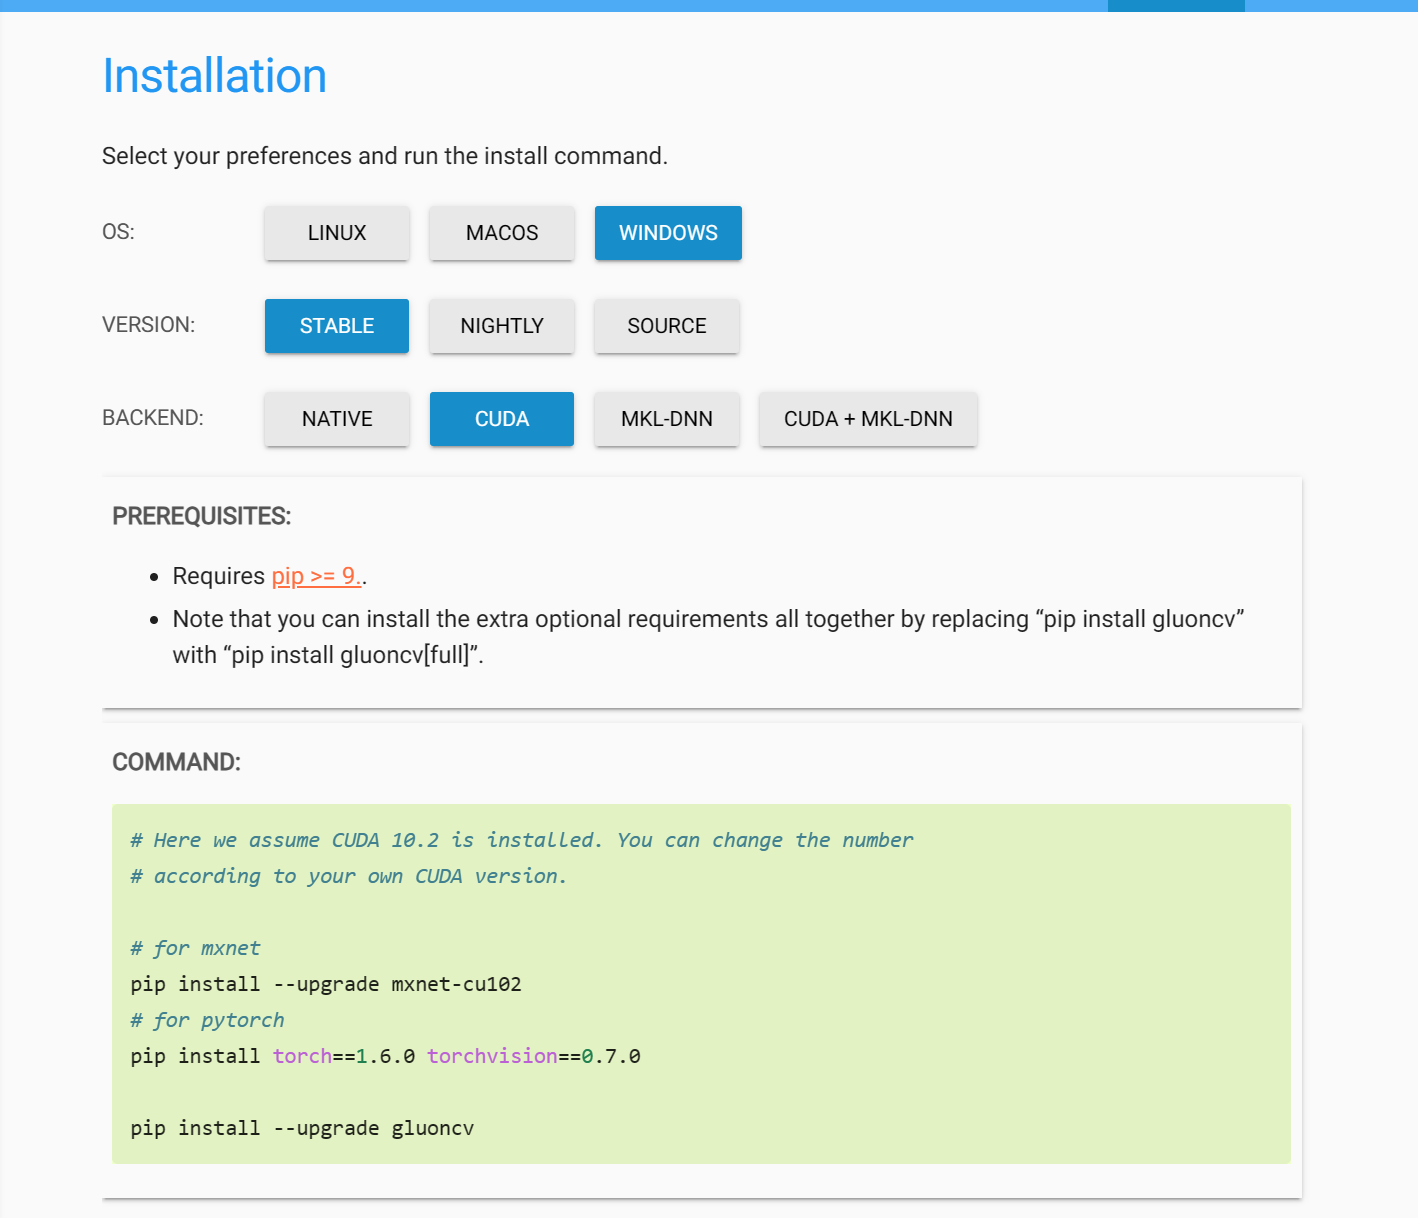This screenshot has height=1218, width=1418.
Task: Click the highlighted CUDA backend button
Action: pos(502,419)
